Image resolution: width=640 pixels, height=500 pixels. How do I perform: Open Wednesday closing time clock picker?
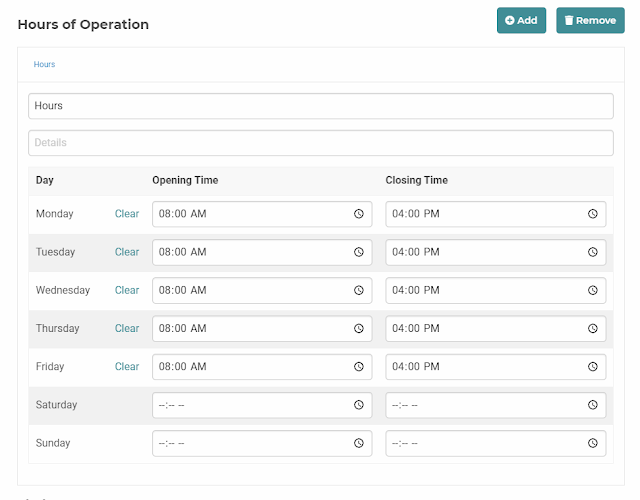tap(593, 290)
